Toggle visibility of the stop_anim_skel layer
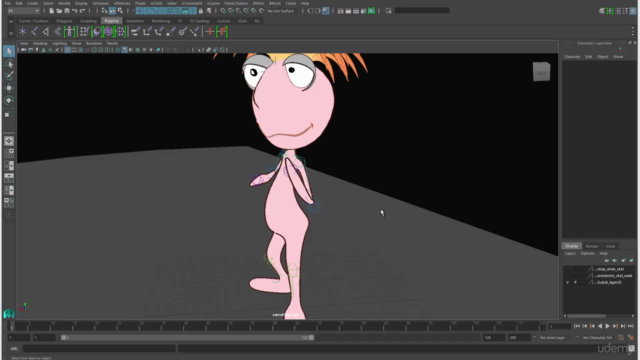This screenshot has height=360, width=640. coord(567,269)
